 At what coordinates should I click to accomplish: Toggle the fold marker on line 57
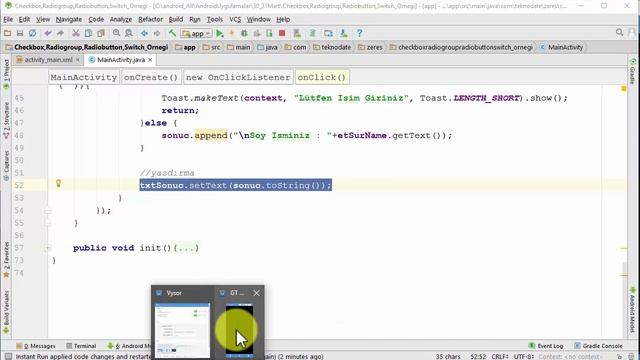coord(48,248)
